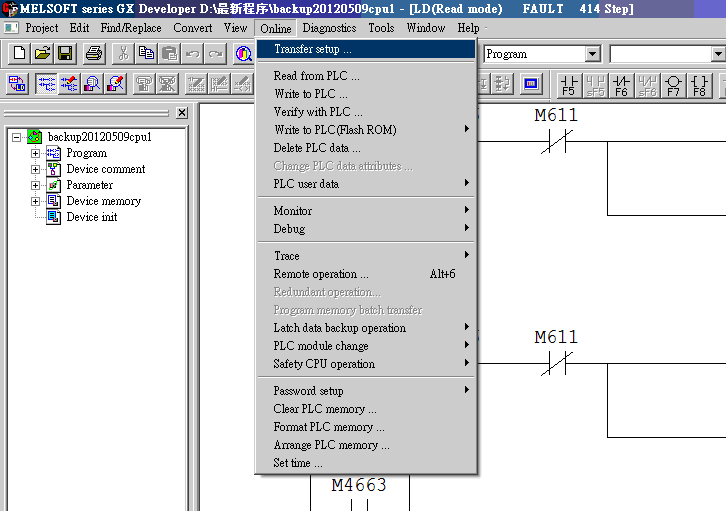The height and width of the screenshot is (511, 726).
Task: Click the Cut scissors icon
Action: pyautogui.click(x=123, y=53)
